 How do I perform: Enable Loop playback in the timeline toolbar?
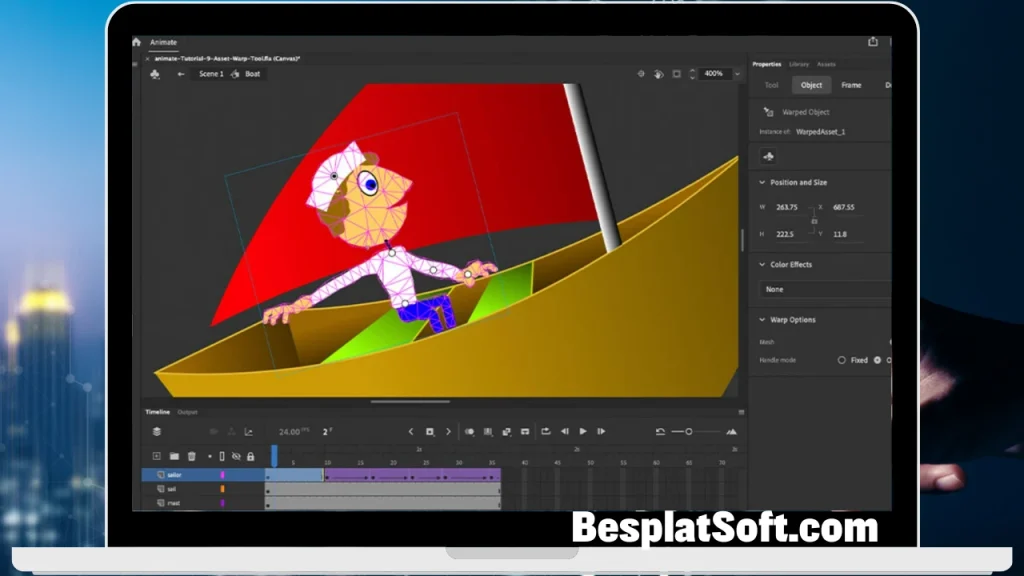(546, 431)
